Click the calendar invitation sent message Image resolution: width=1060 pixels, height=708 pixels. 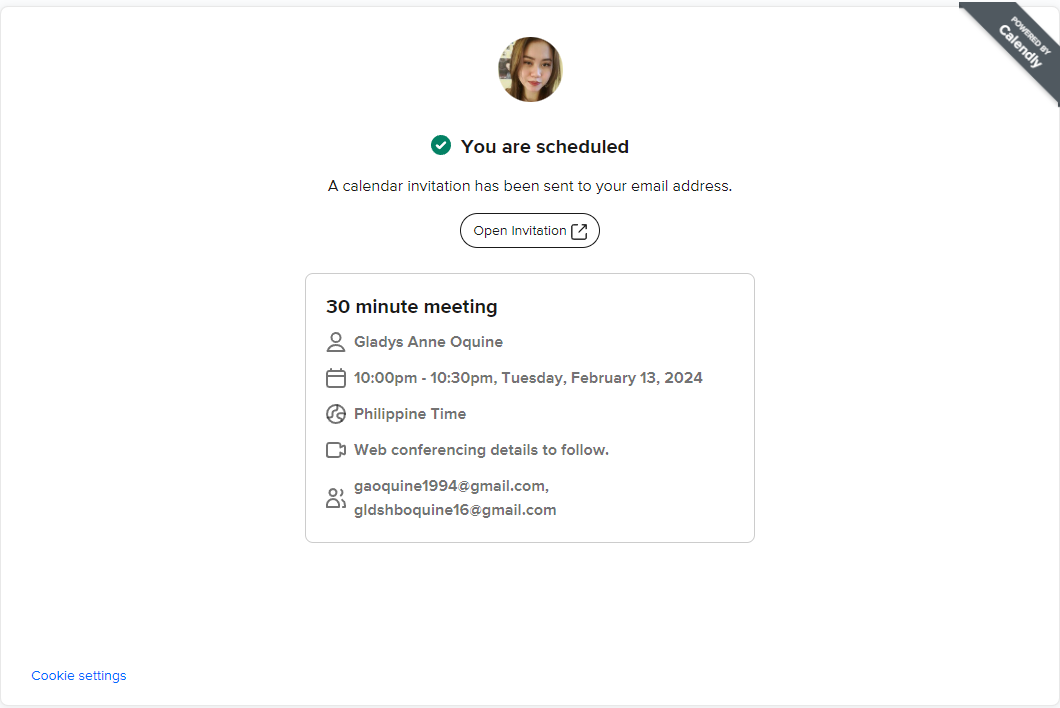point(530,186)
